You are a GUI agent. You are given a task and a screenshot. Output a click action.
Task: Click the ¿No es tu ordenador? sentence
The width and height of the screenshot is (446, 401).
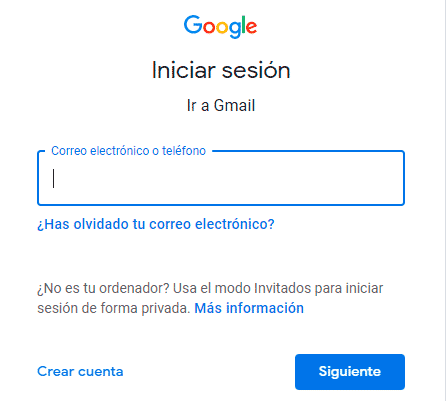tap(104, 288)
